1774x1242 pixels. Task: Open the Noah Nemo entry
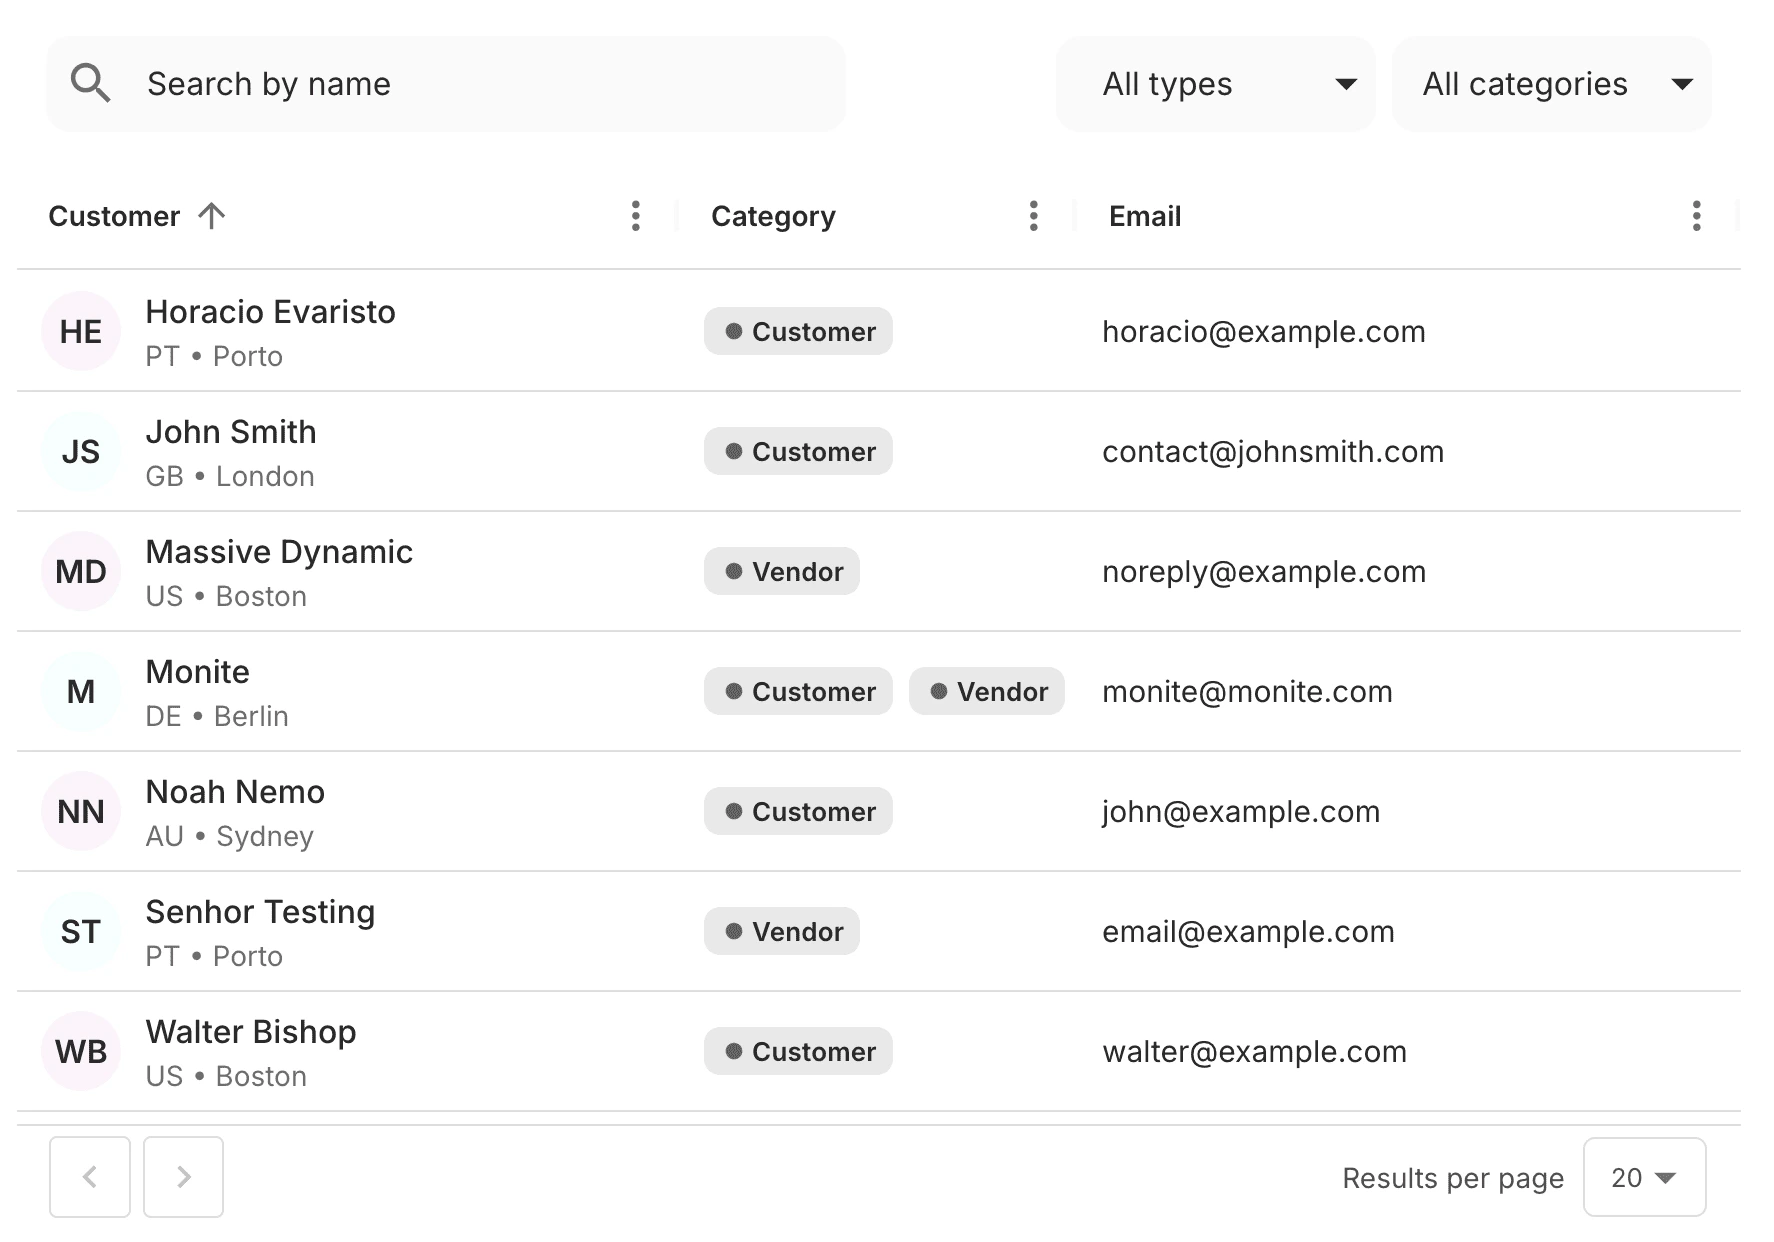pos(235,793)
